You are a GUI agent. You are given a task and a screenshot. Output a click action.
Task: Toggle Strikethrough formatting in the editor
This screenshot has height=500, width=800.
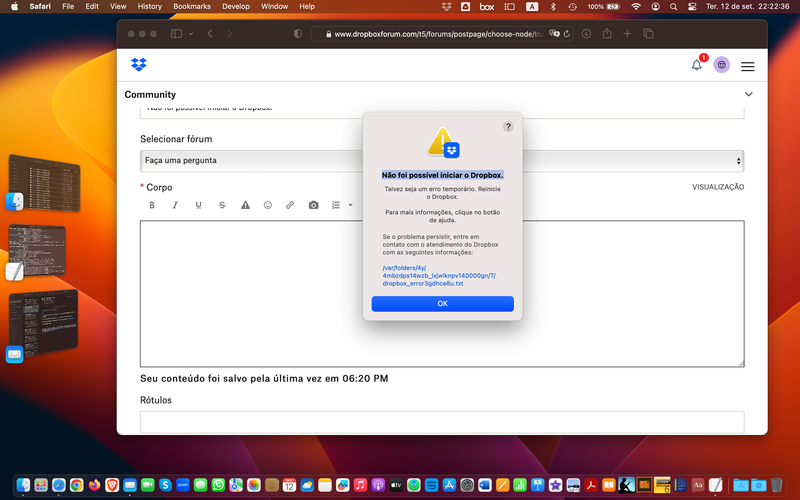click(x=222, y=205)
